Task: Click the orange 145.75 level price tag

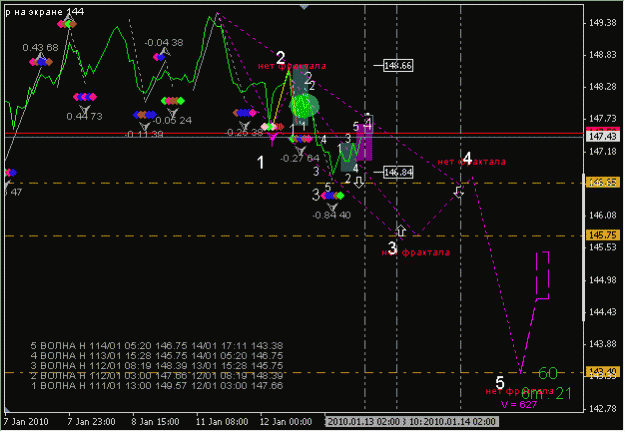Action: click(603, 235)
